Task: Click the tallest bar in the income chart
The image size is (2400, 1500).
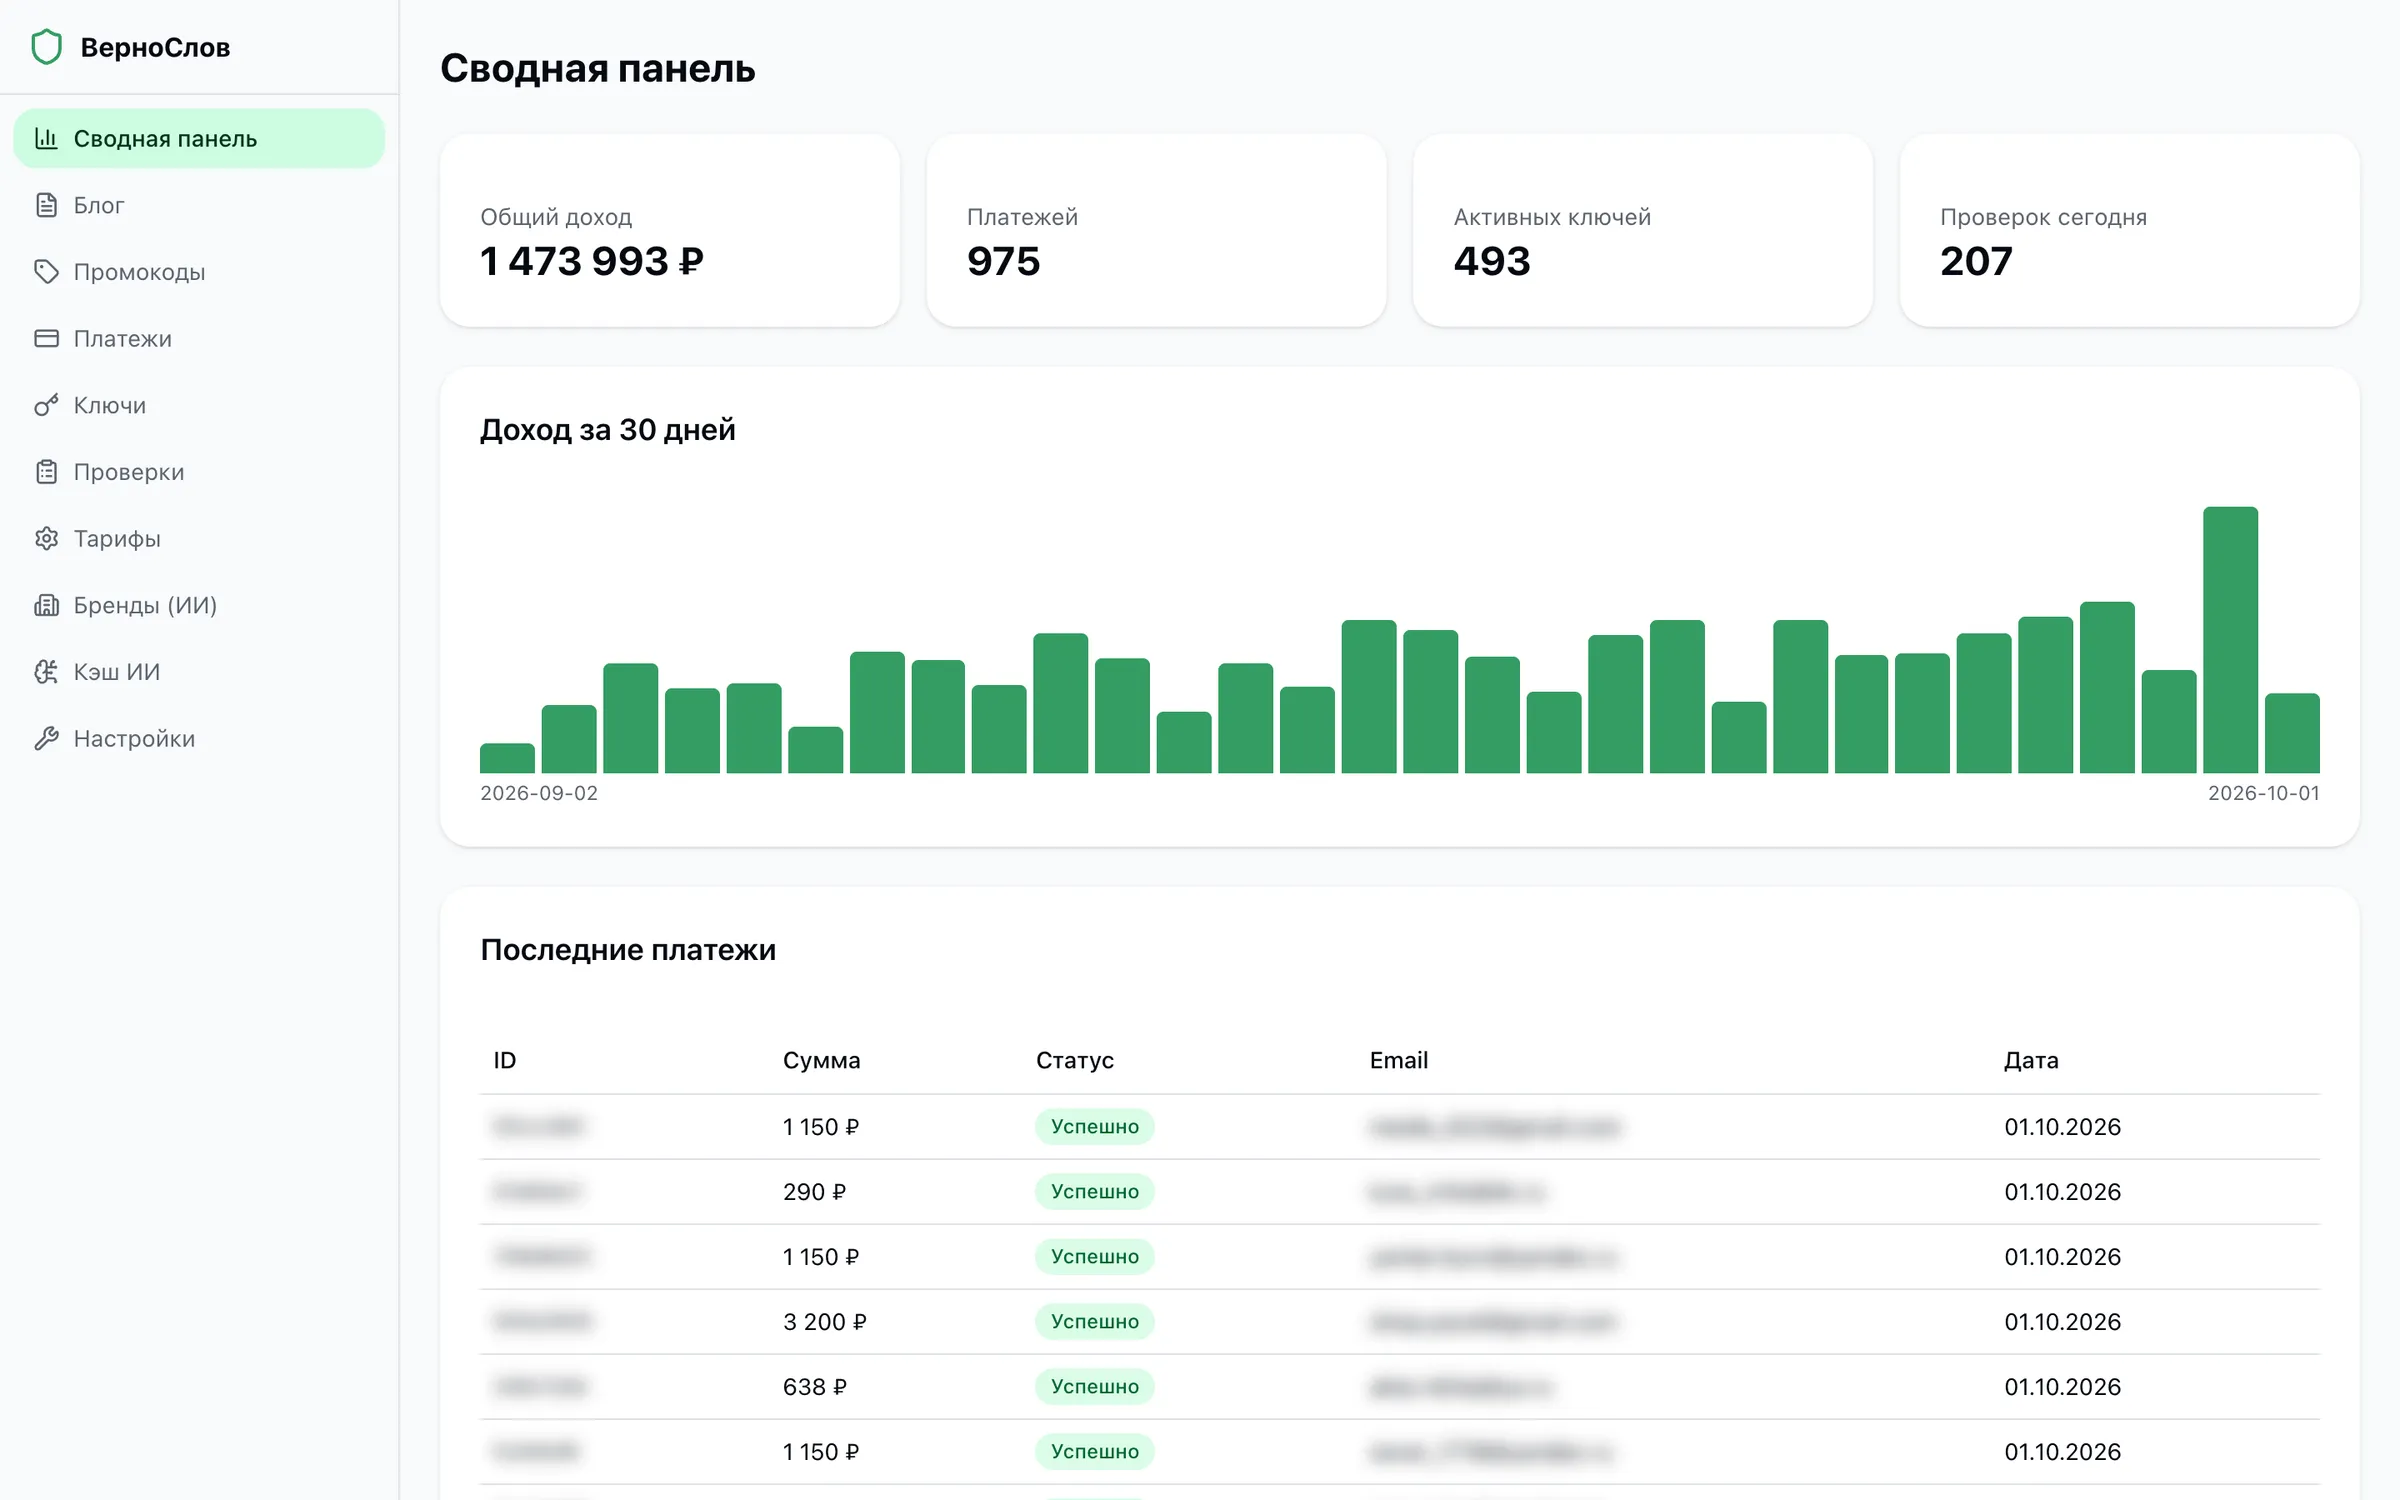Action: coord(2230,640)
